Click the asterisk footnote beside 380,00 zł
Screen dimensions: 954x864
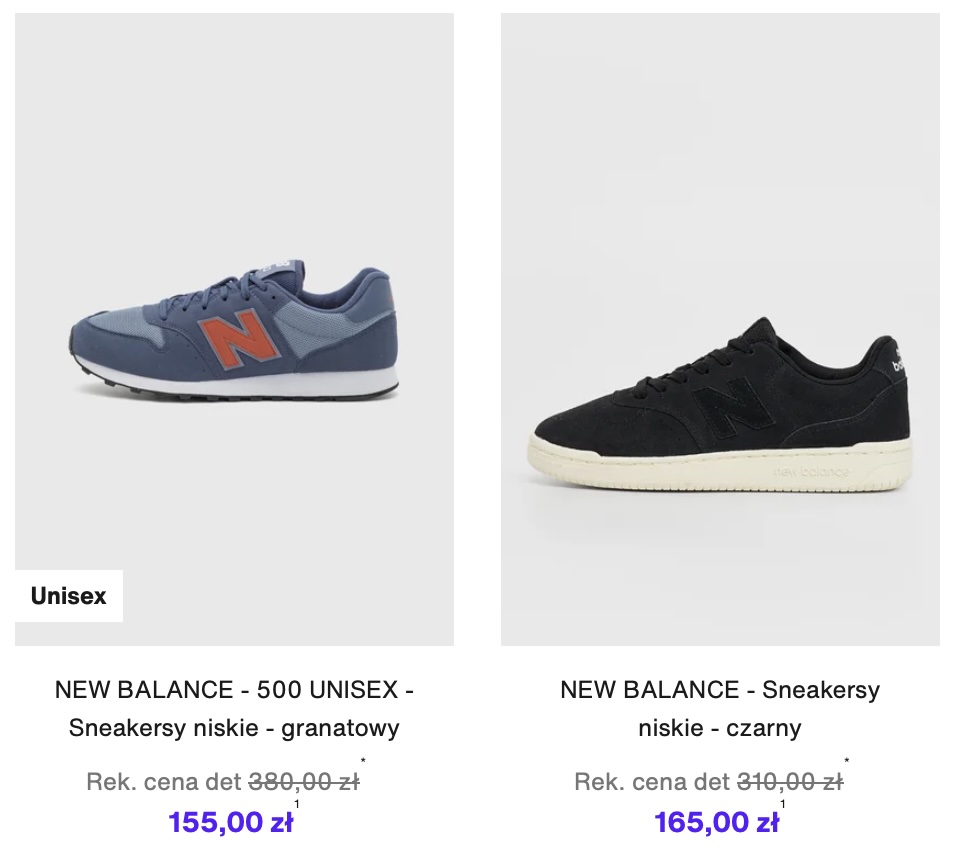[363, 763]
